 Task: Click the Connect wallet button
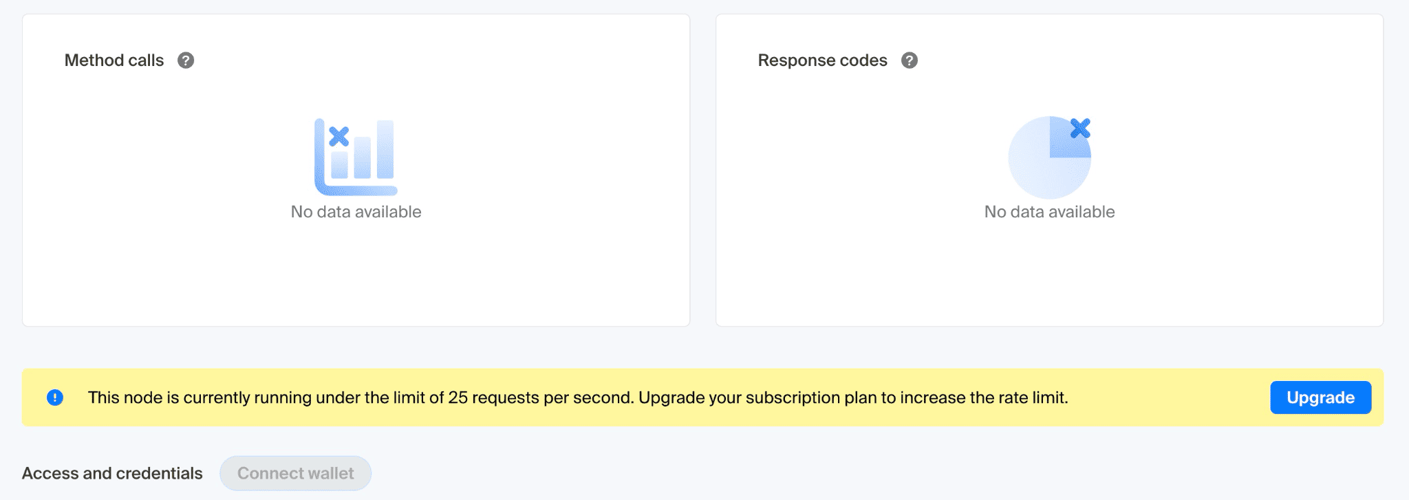click(x=295, y=473)
